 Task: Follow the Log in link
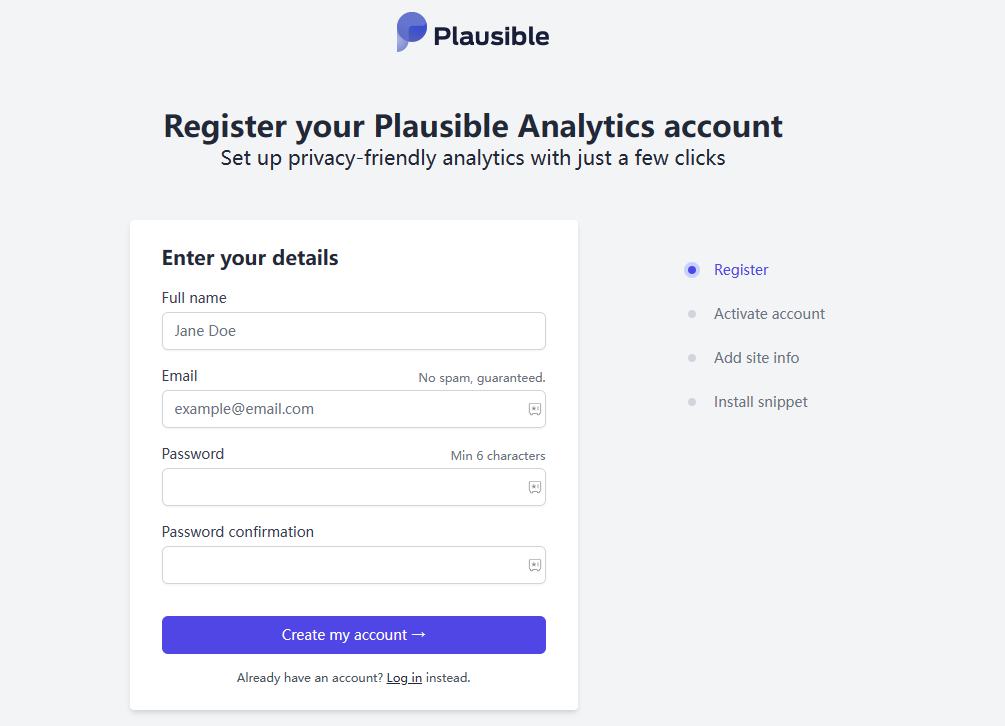[x=404, y=678]
